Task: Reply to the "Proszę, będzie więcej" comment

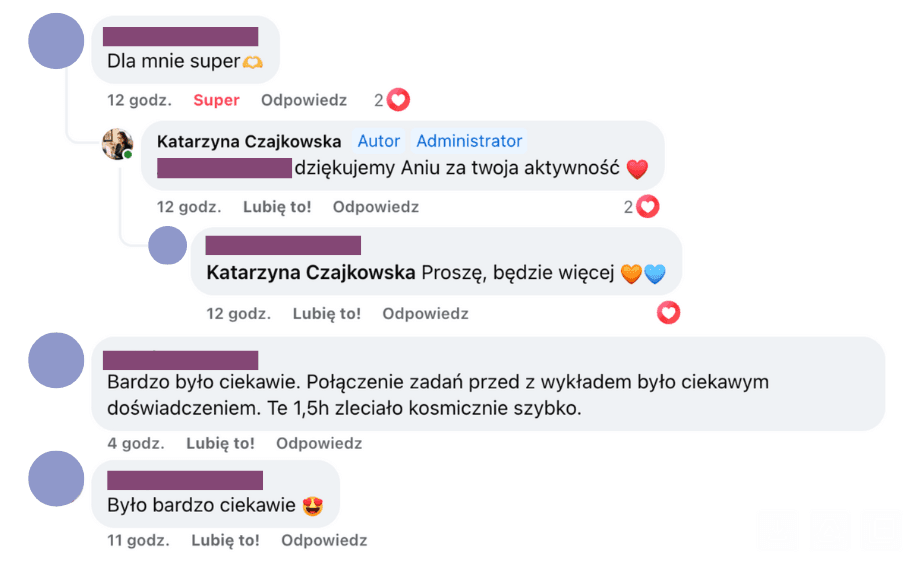Action: [425, 314]
